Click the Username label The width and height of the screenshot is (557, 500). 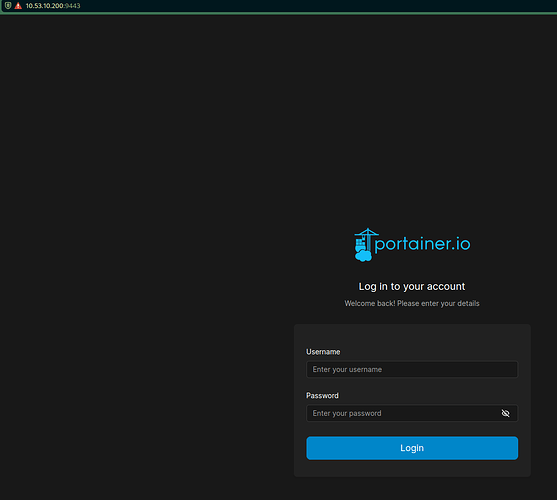pos(323,352)
